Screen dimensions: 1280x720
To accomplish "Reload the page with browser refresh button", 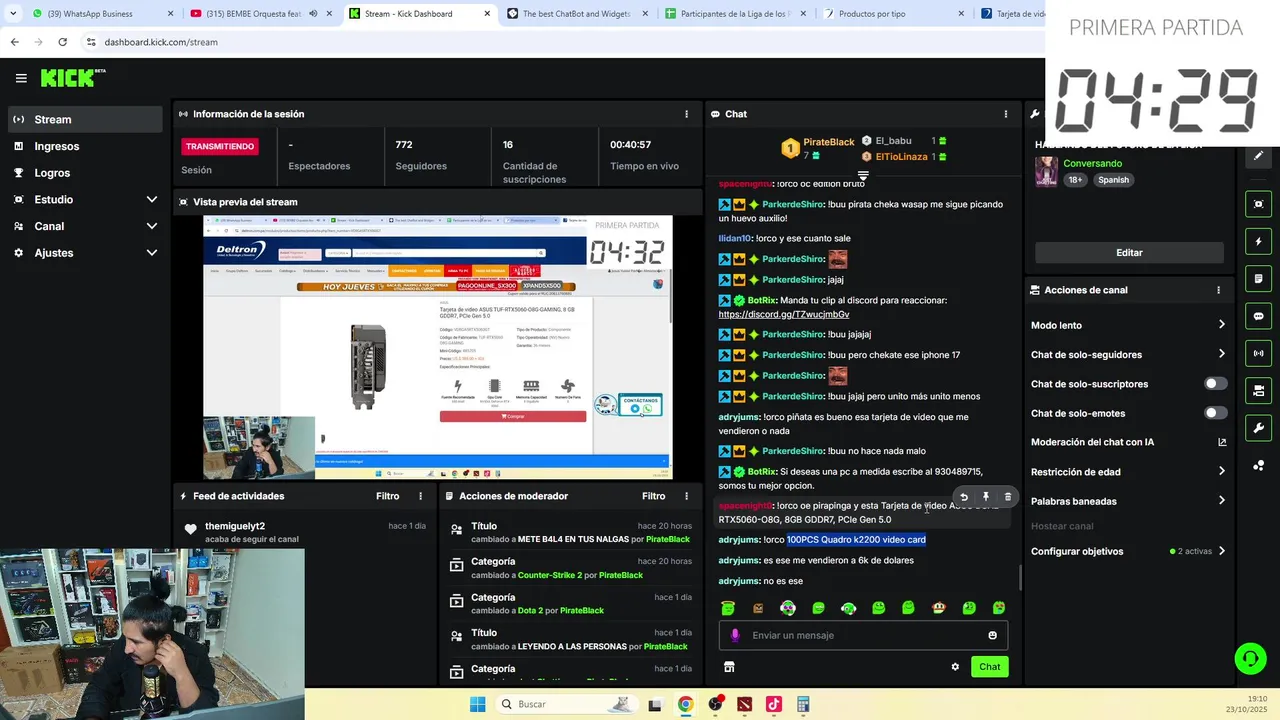I will pos(62,42).
